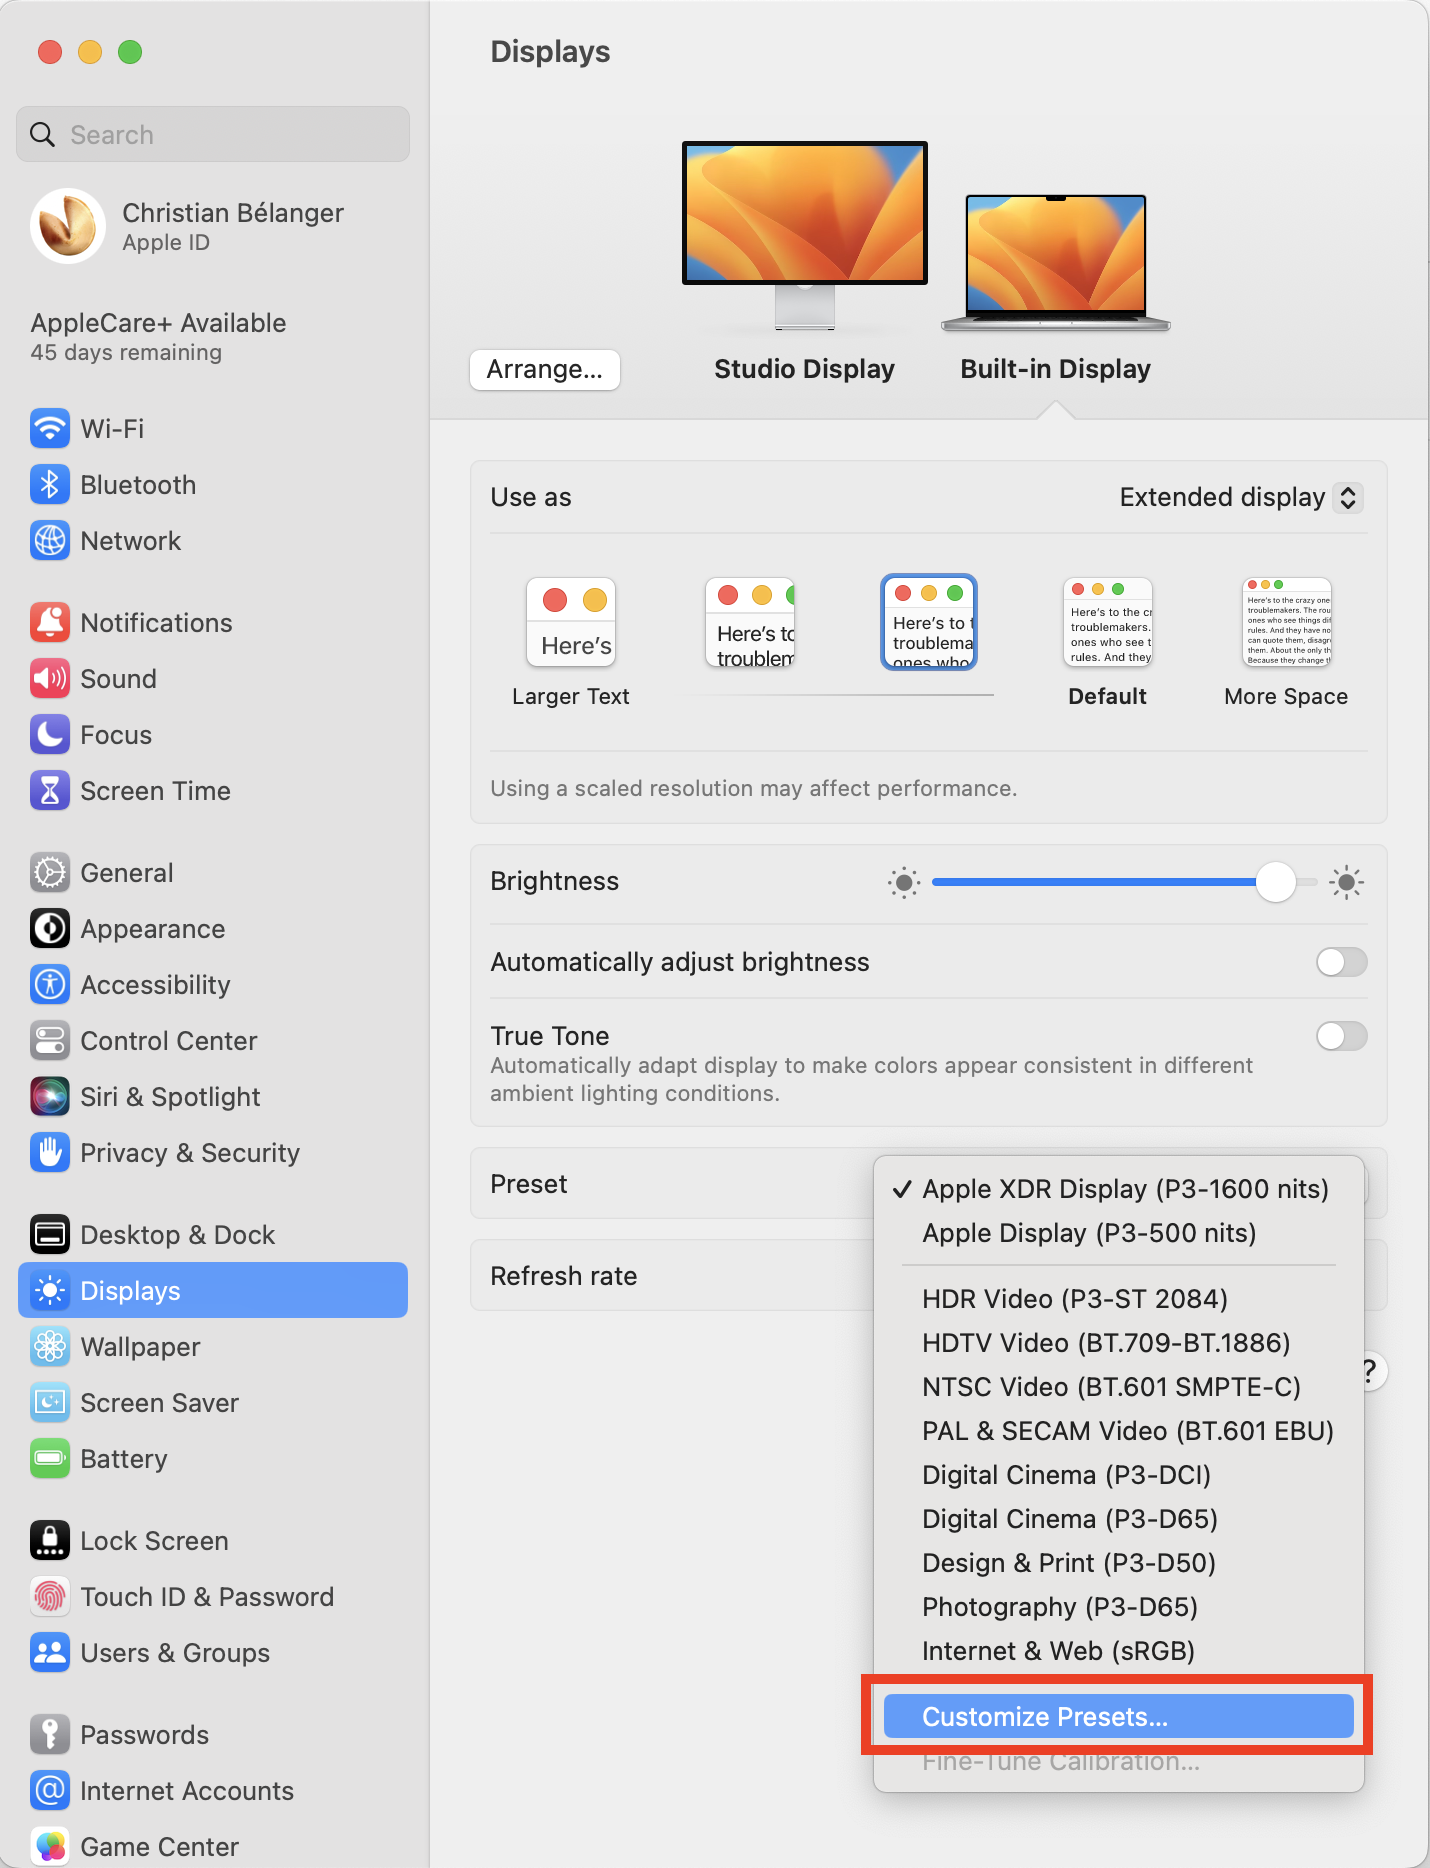Enable the True Tone switch
This screenshot has width=1430, height=1868.
point(1342,1036)
